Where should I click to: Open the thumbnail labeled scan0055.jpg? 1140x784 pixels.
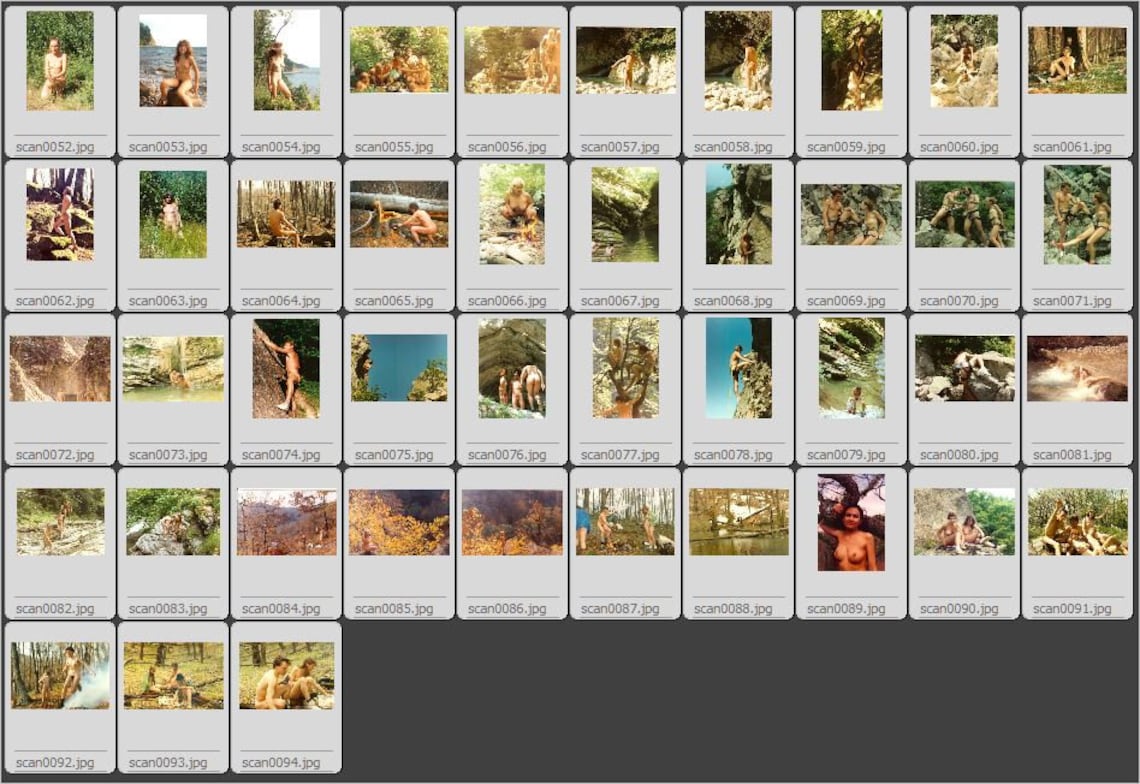[x=399, y=60]
